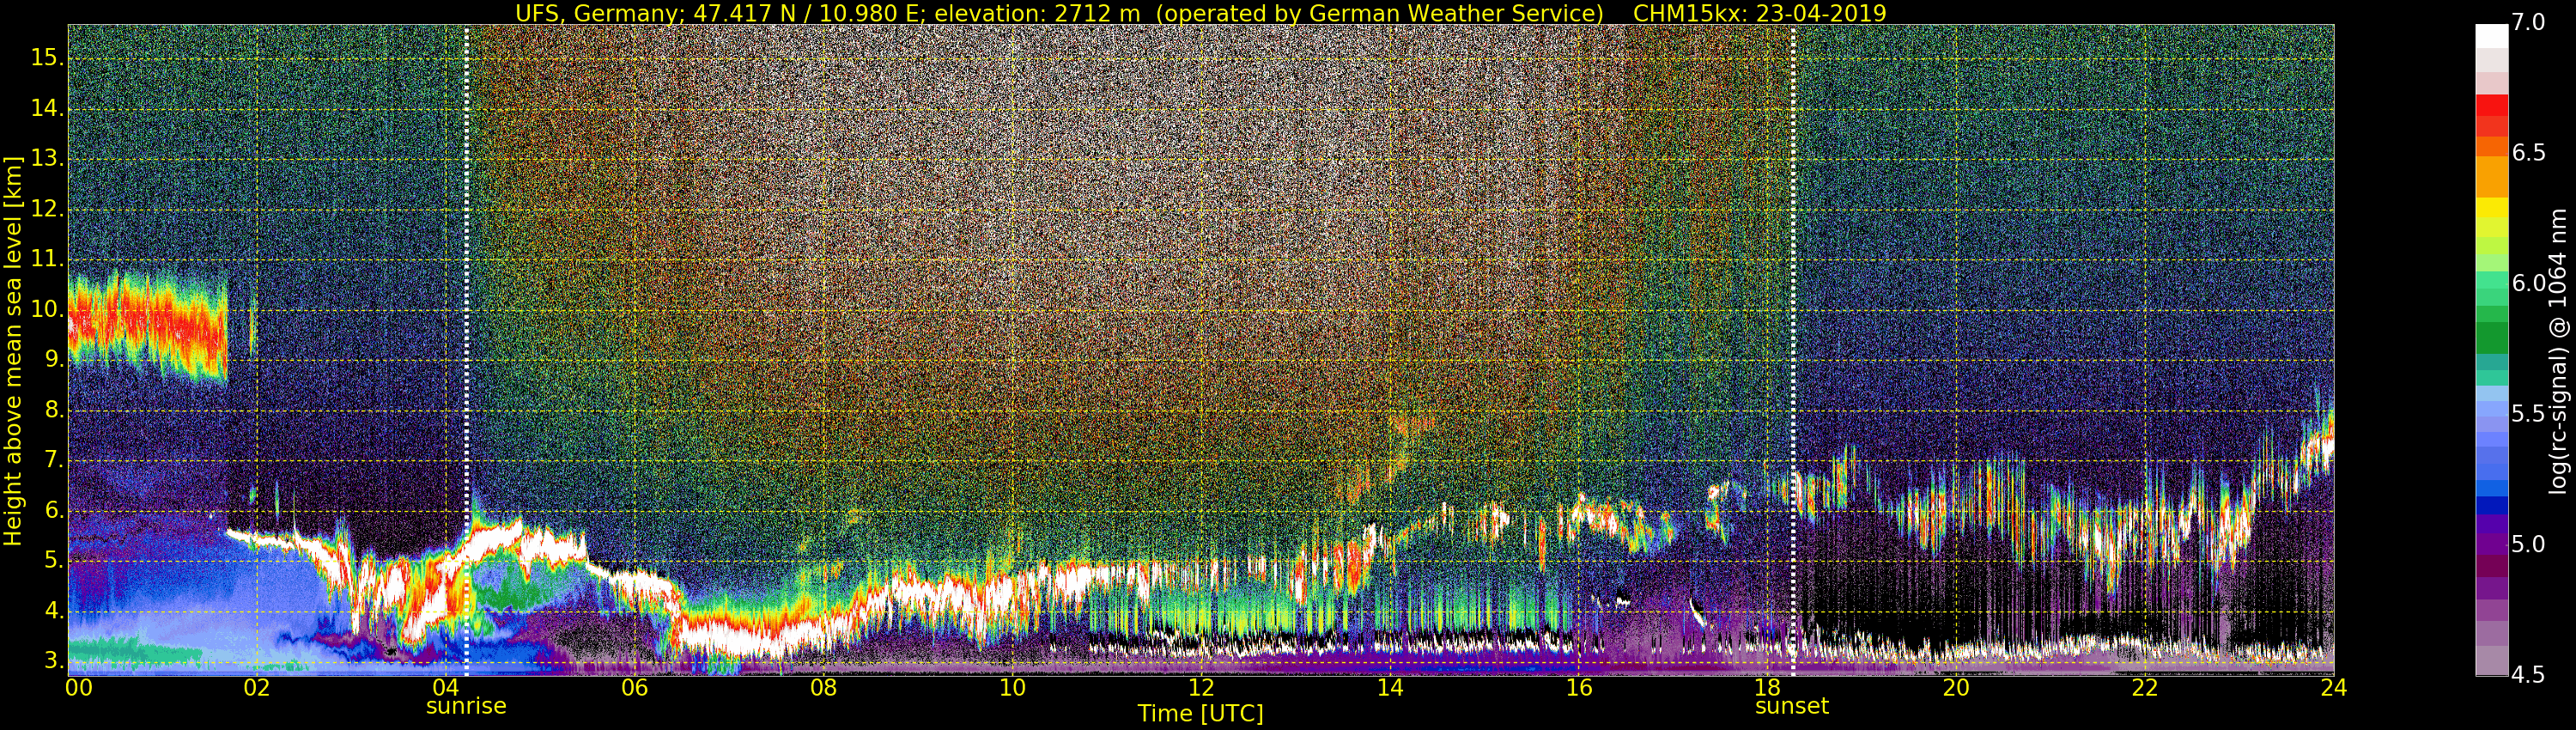Click the height axis tick "15."
Image resolution: width=2576 pixels, height=730 pixels.
tap(47, 58)
